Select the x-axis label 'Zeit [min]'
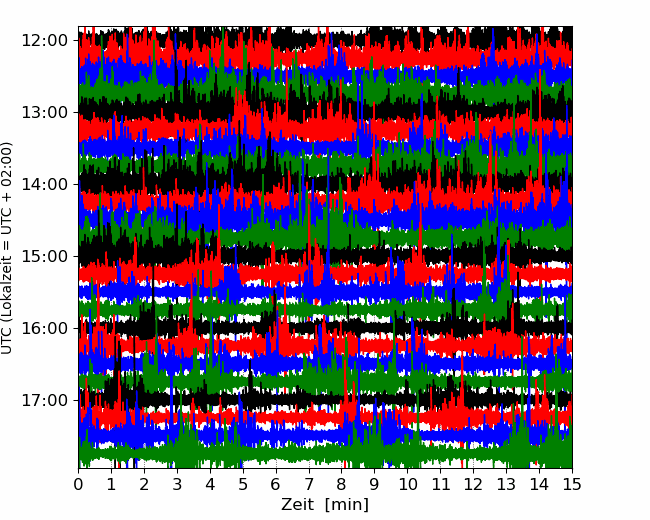The height and width of the screenshot is (520, 650). (x=325, y=505)
